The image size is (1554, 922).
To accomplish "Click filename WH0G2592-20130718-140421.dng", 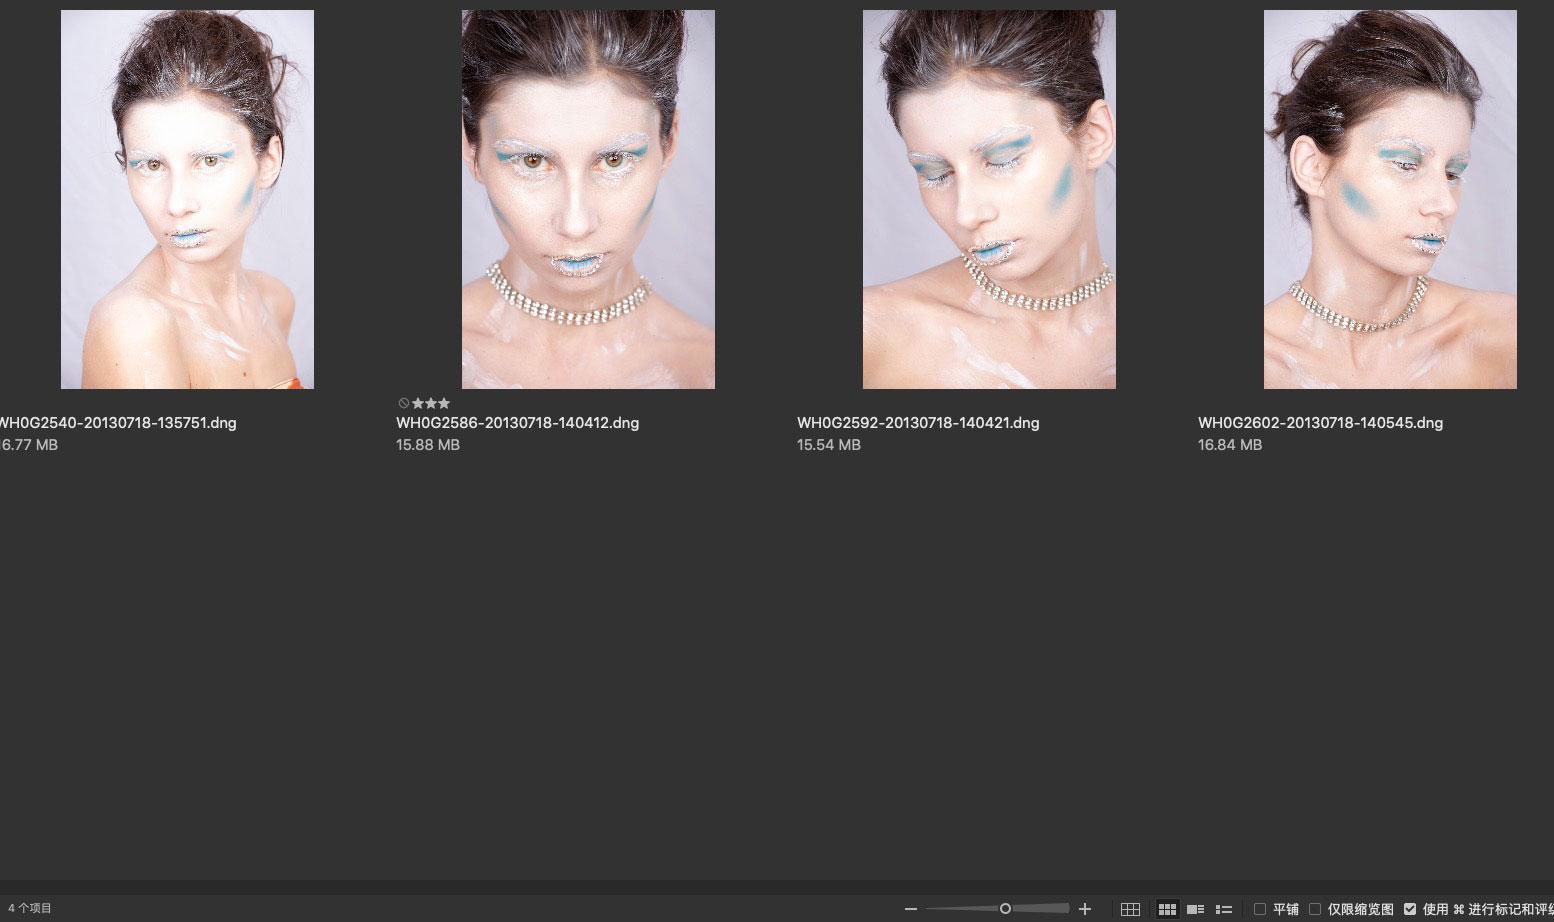I will (x=918, y=423).
